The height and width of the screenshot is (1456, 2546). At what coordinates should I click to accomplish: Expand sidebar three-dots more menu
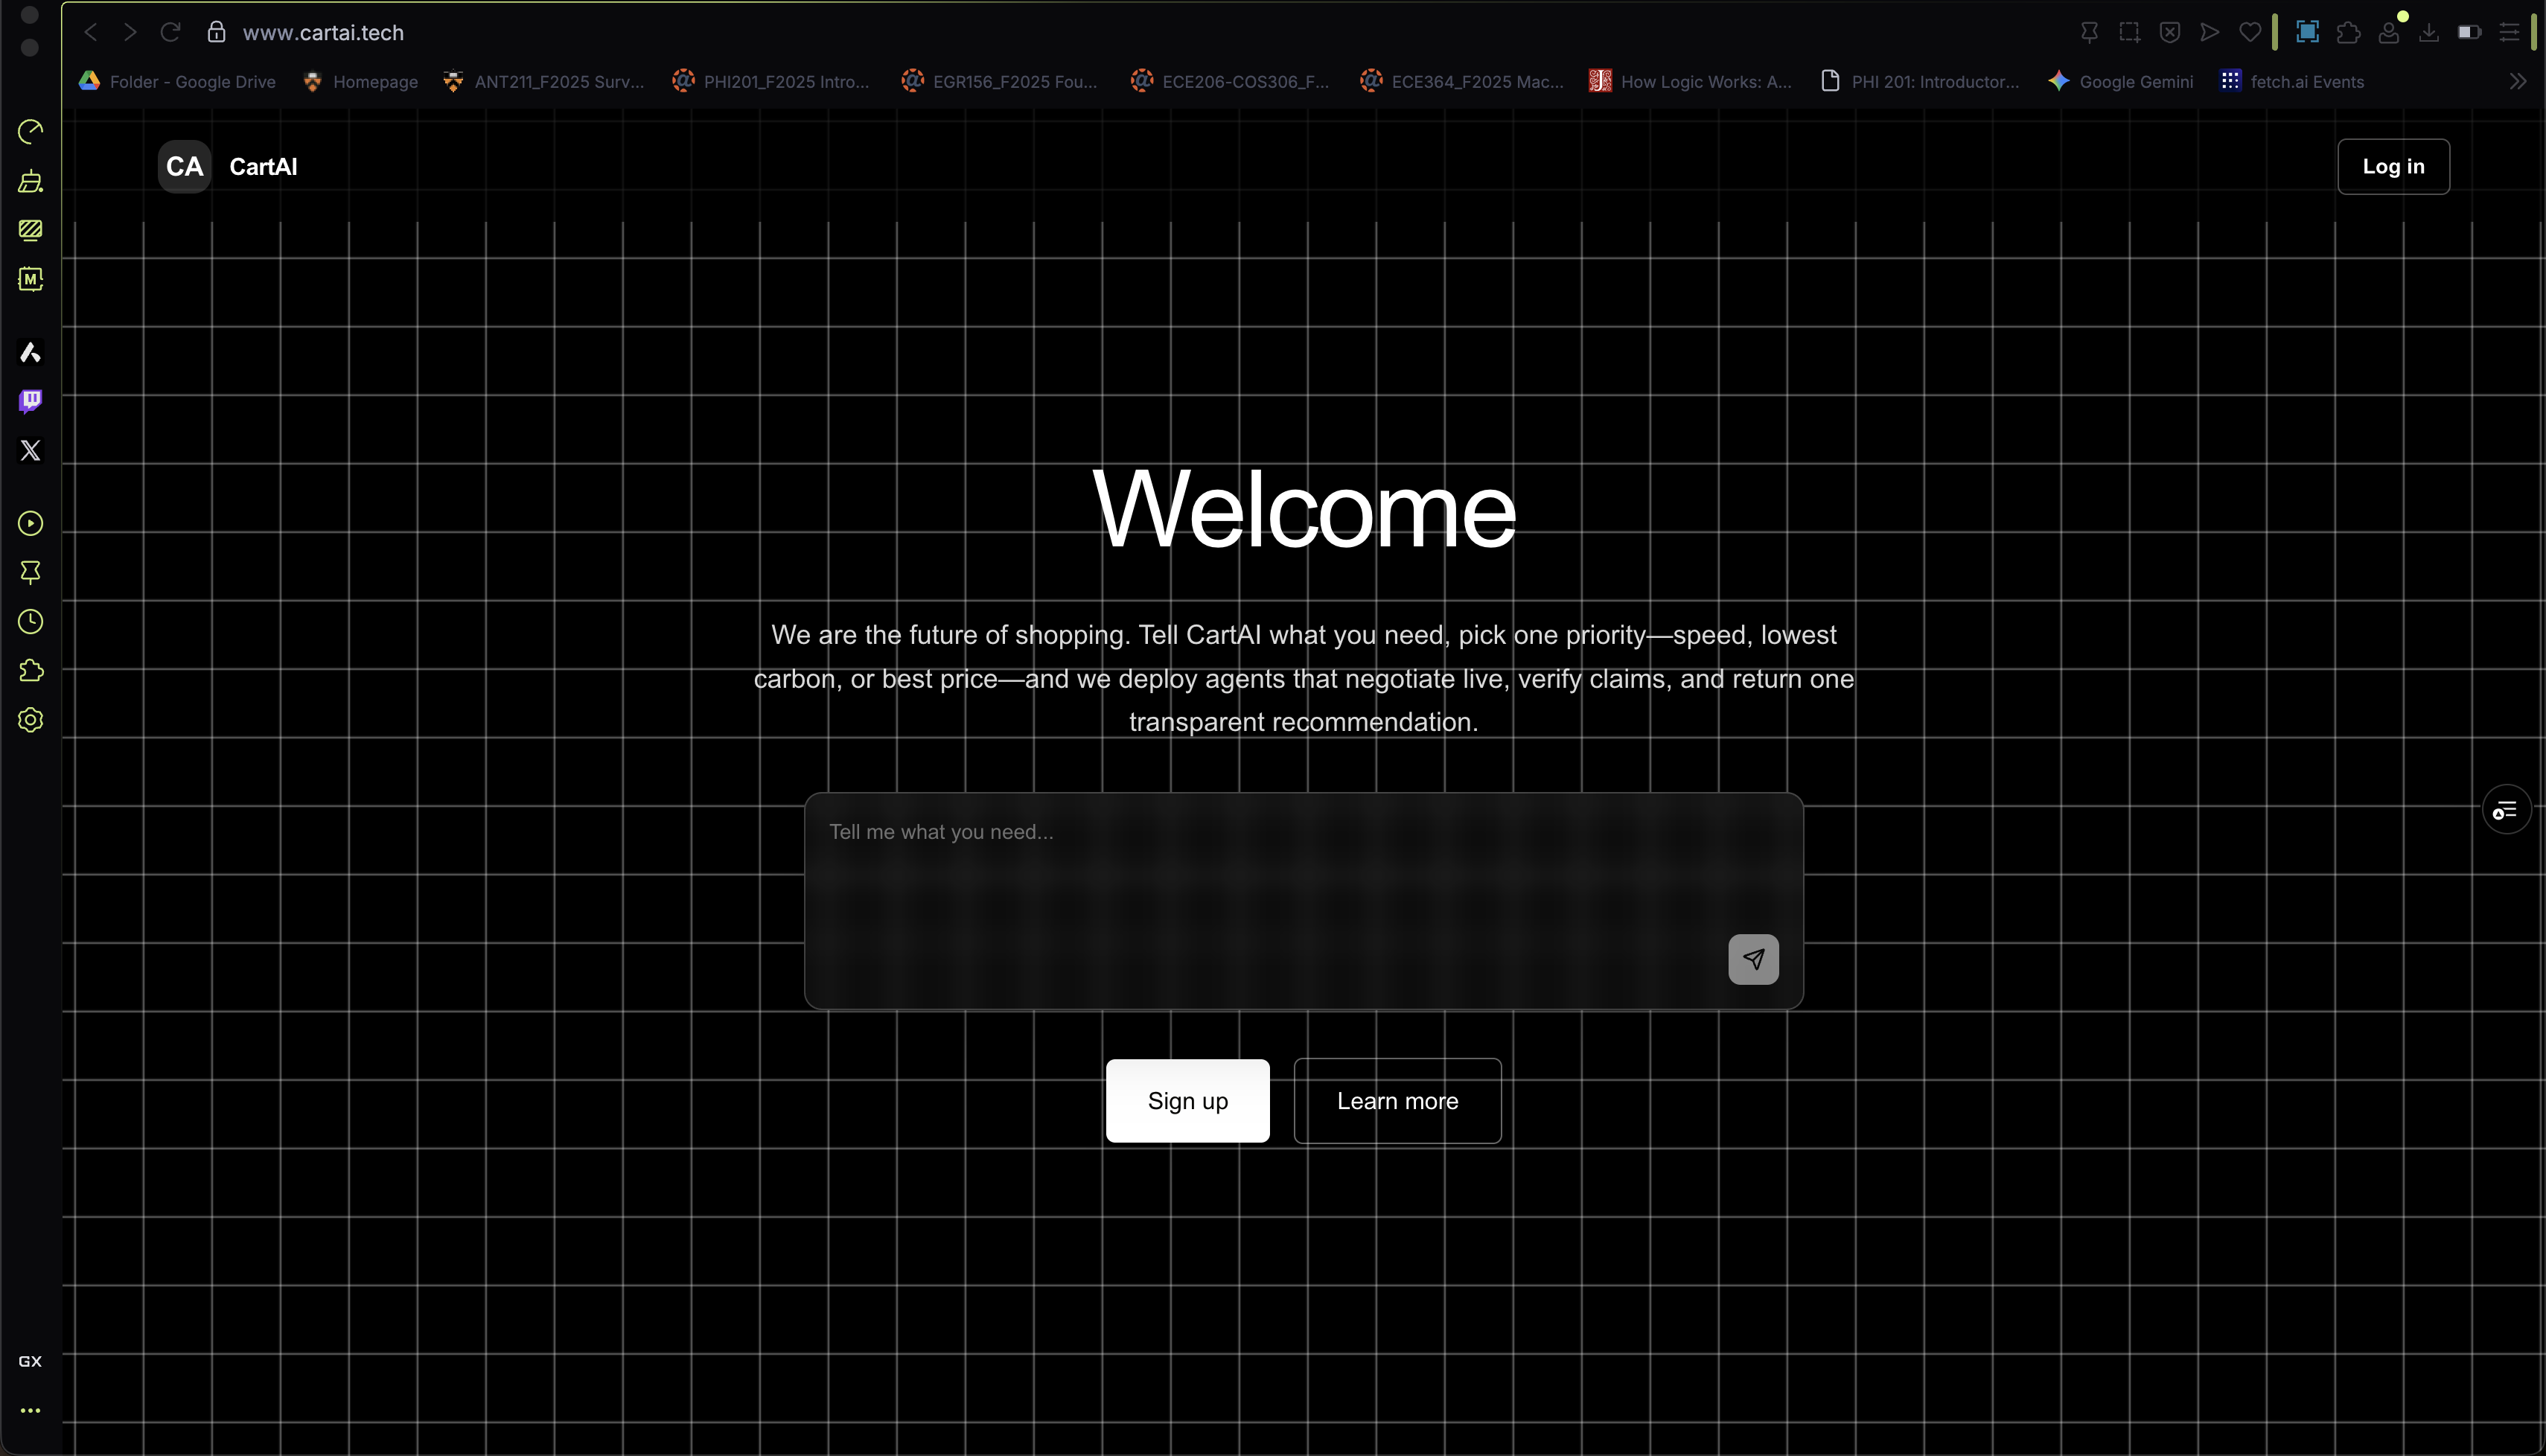click(x=30, y=1410)
